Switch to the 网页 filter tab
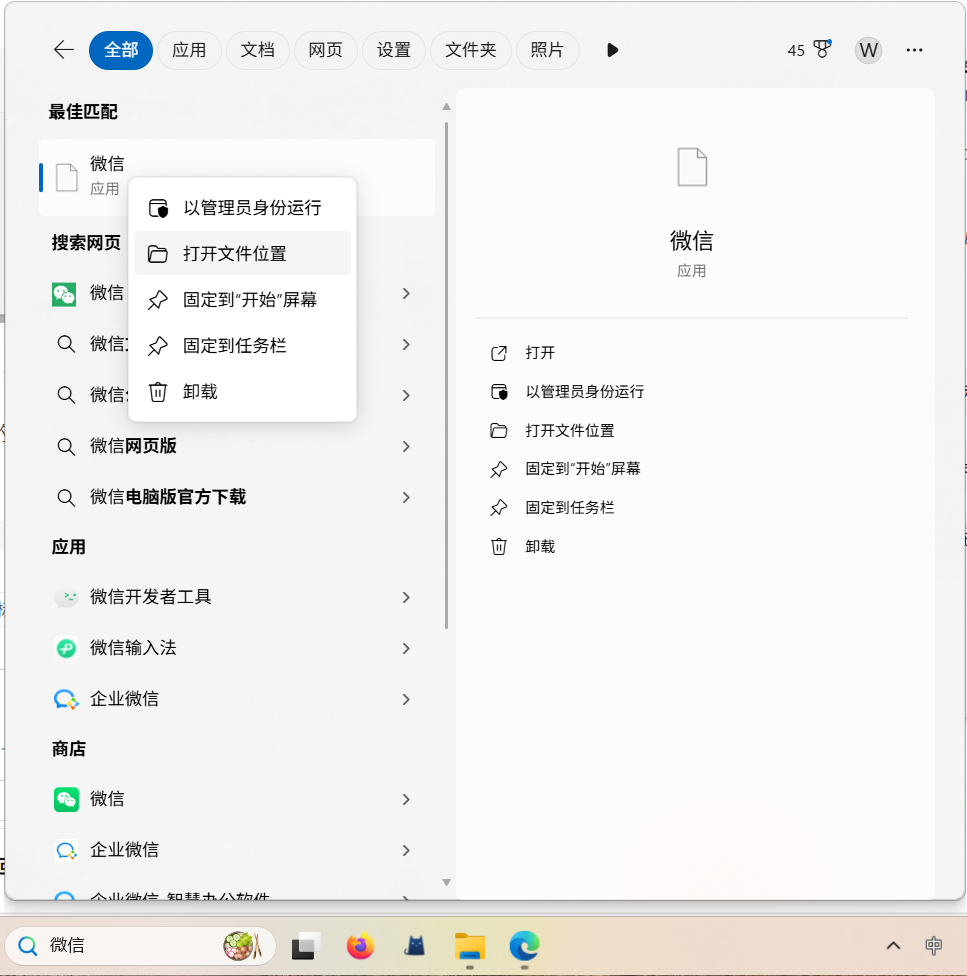This screenshot has width=967, height=976. coord(325,50)
